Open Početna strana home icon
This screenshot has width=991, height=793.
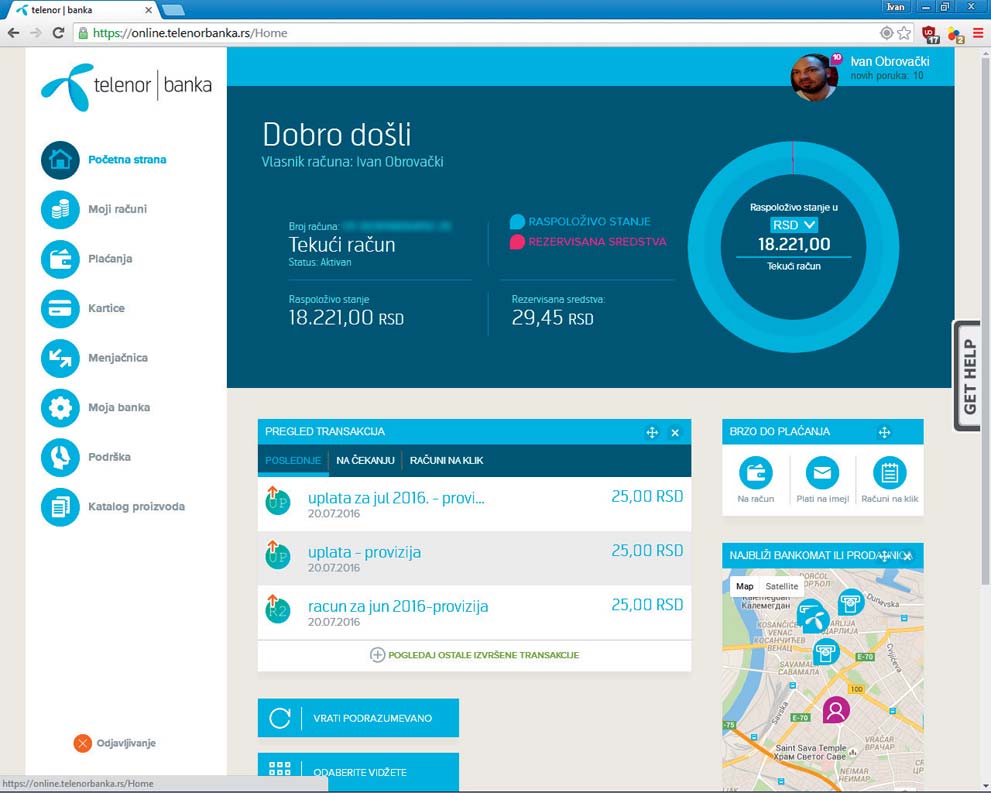(x=60, y=160)
